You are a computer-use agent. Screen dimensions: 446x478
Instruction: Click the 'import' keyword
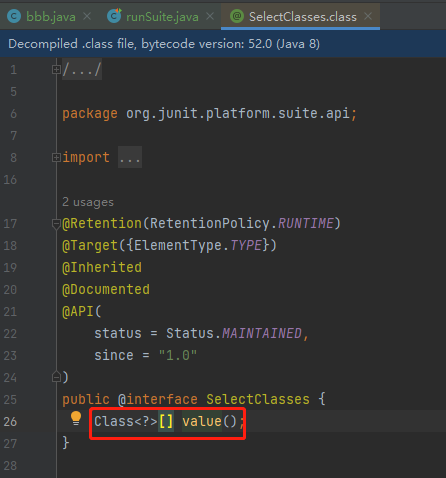(86, 157)
